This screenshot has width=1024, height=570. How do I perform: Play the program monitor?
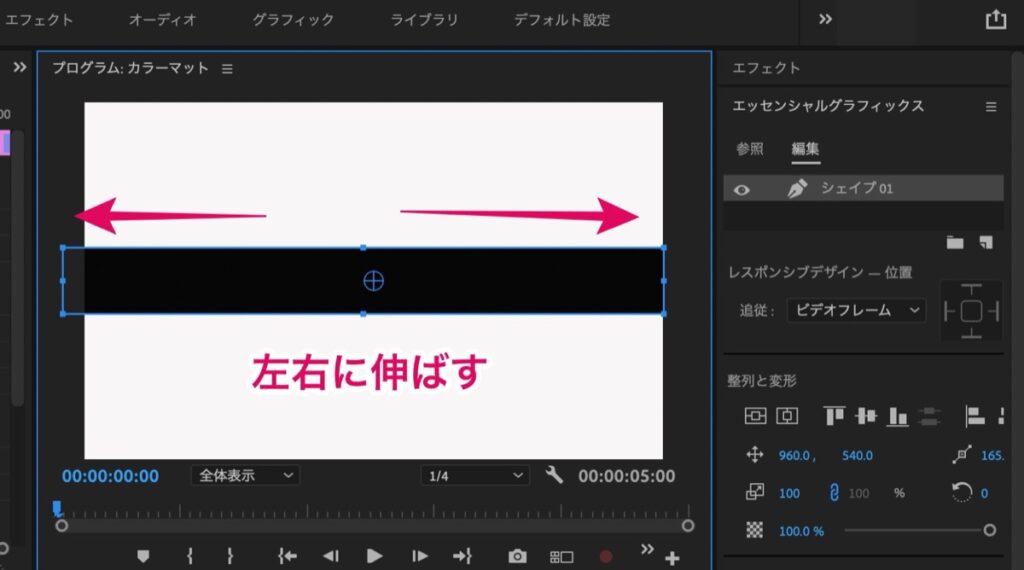pos(374,556)
